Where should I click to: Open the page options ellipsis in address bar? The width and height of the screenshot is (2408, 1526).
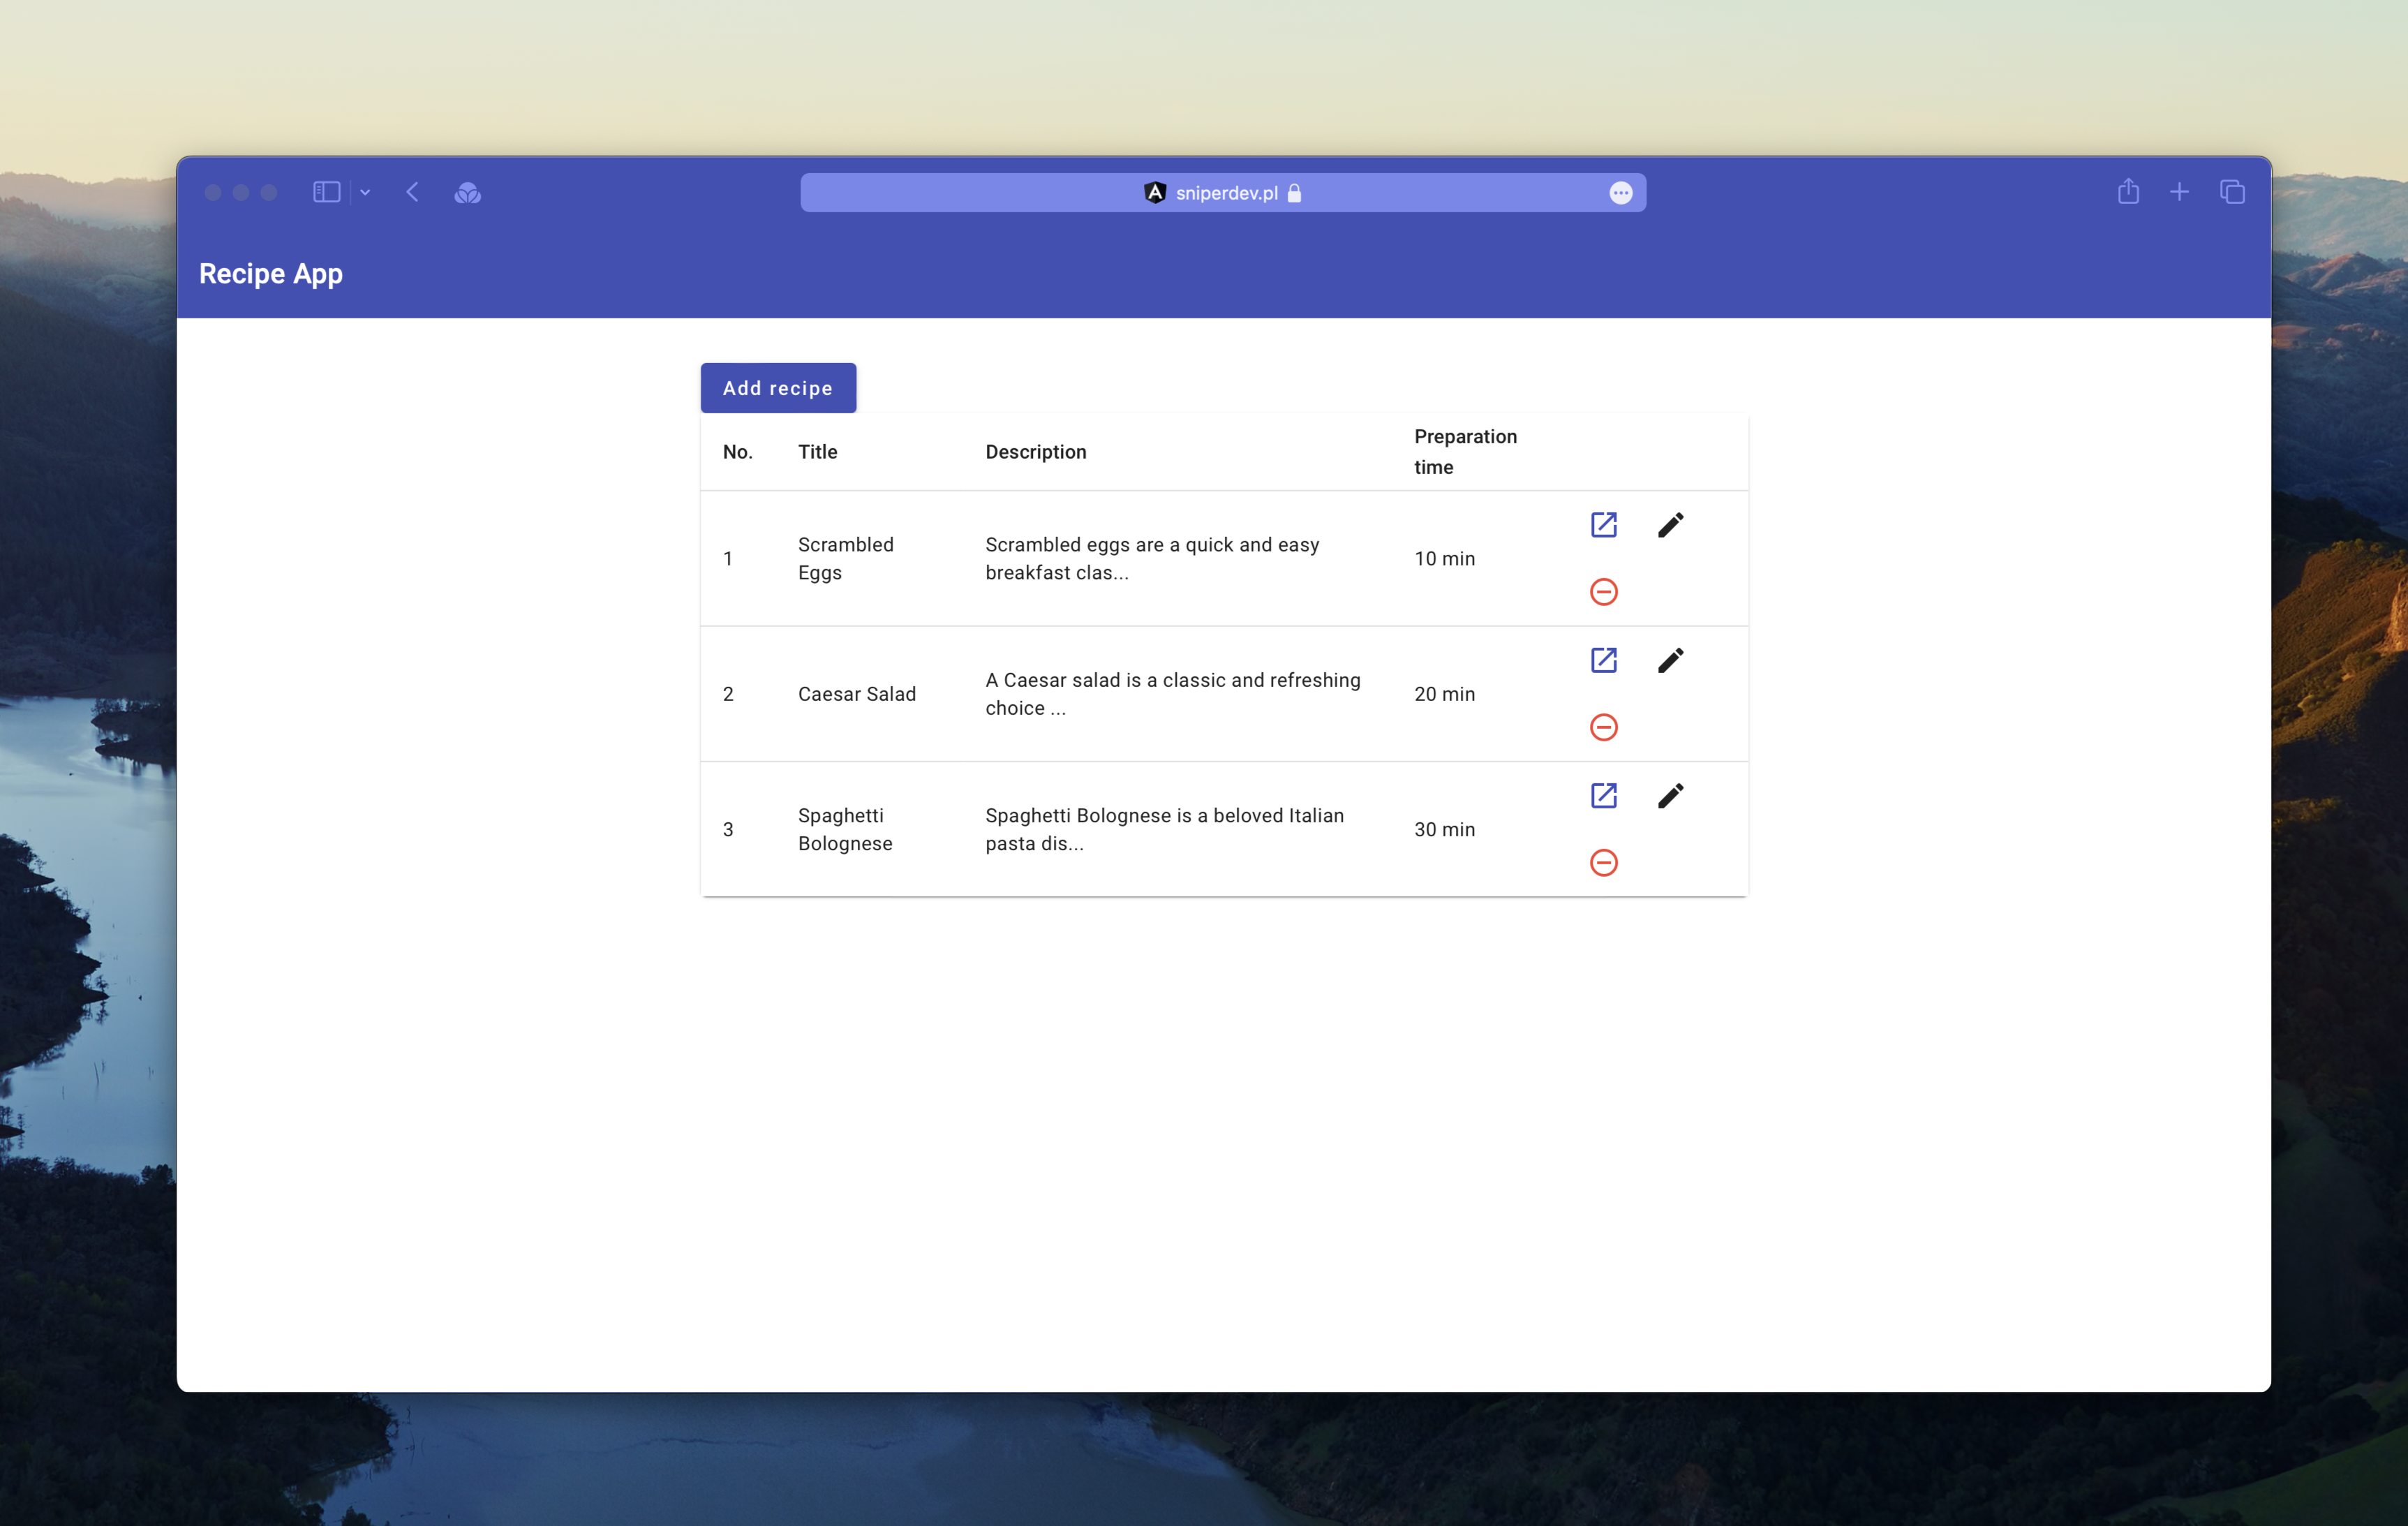pyautogui.click(x=1620, y=193)
